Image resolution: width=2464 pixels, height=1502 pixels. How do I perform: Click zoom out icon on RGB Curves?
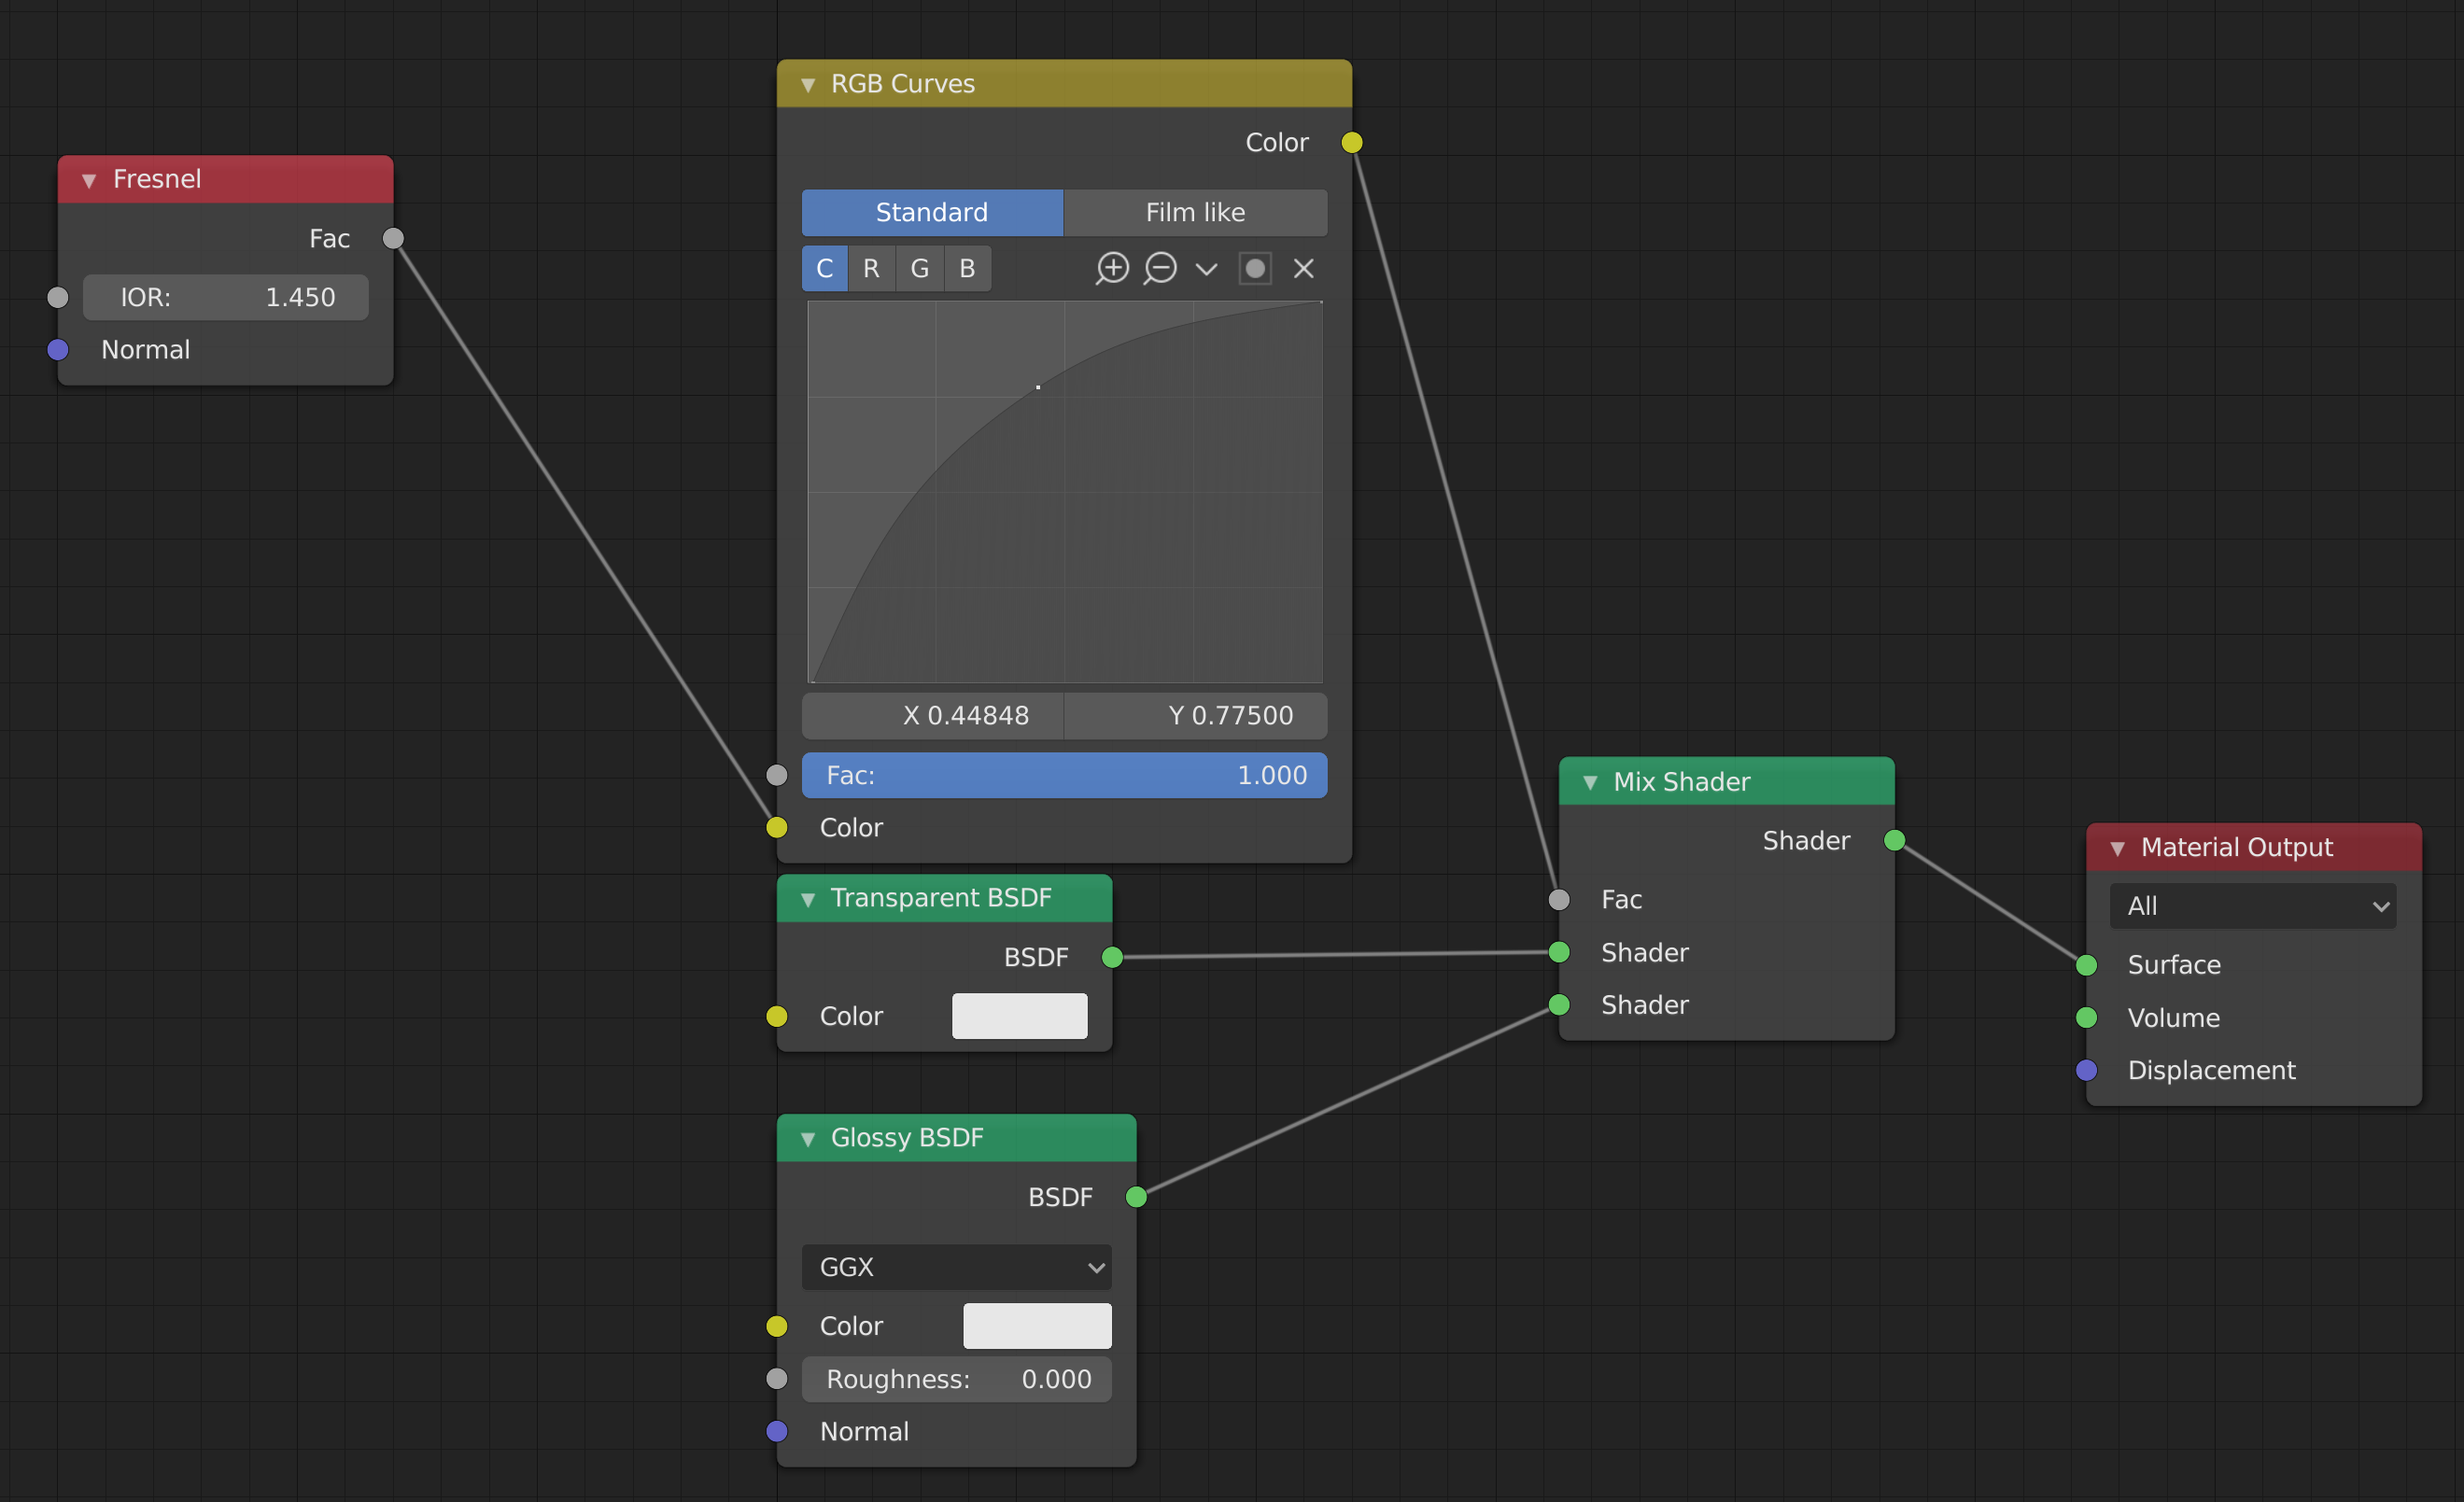point(1160,268)
